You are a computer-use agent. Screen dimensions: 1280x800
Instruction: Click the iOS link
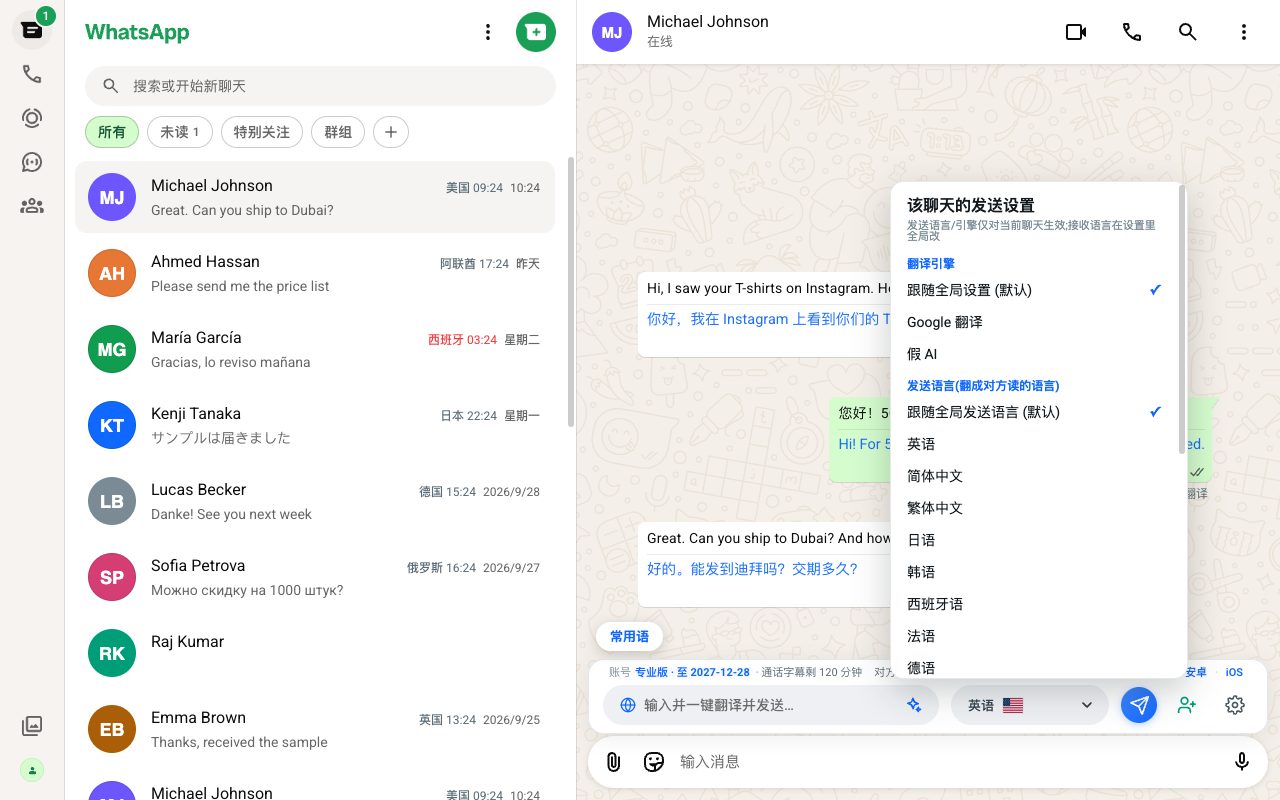[1234, 672]
